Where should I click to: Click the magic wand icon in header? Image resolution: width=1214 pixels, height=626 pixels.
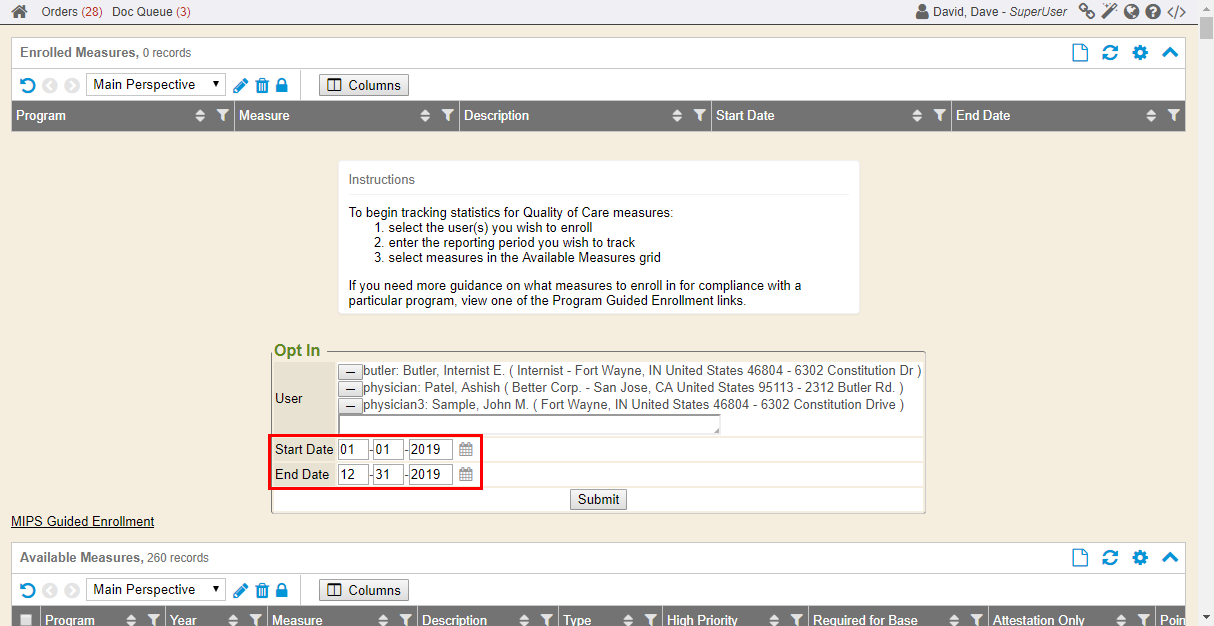click(1108, 12)
